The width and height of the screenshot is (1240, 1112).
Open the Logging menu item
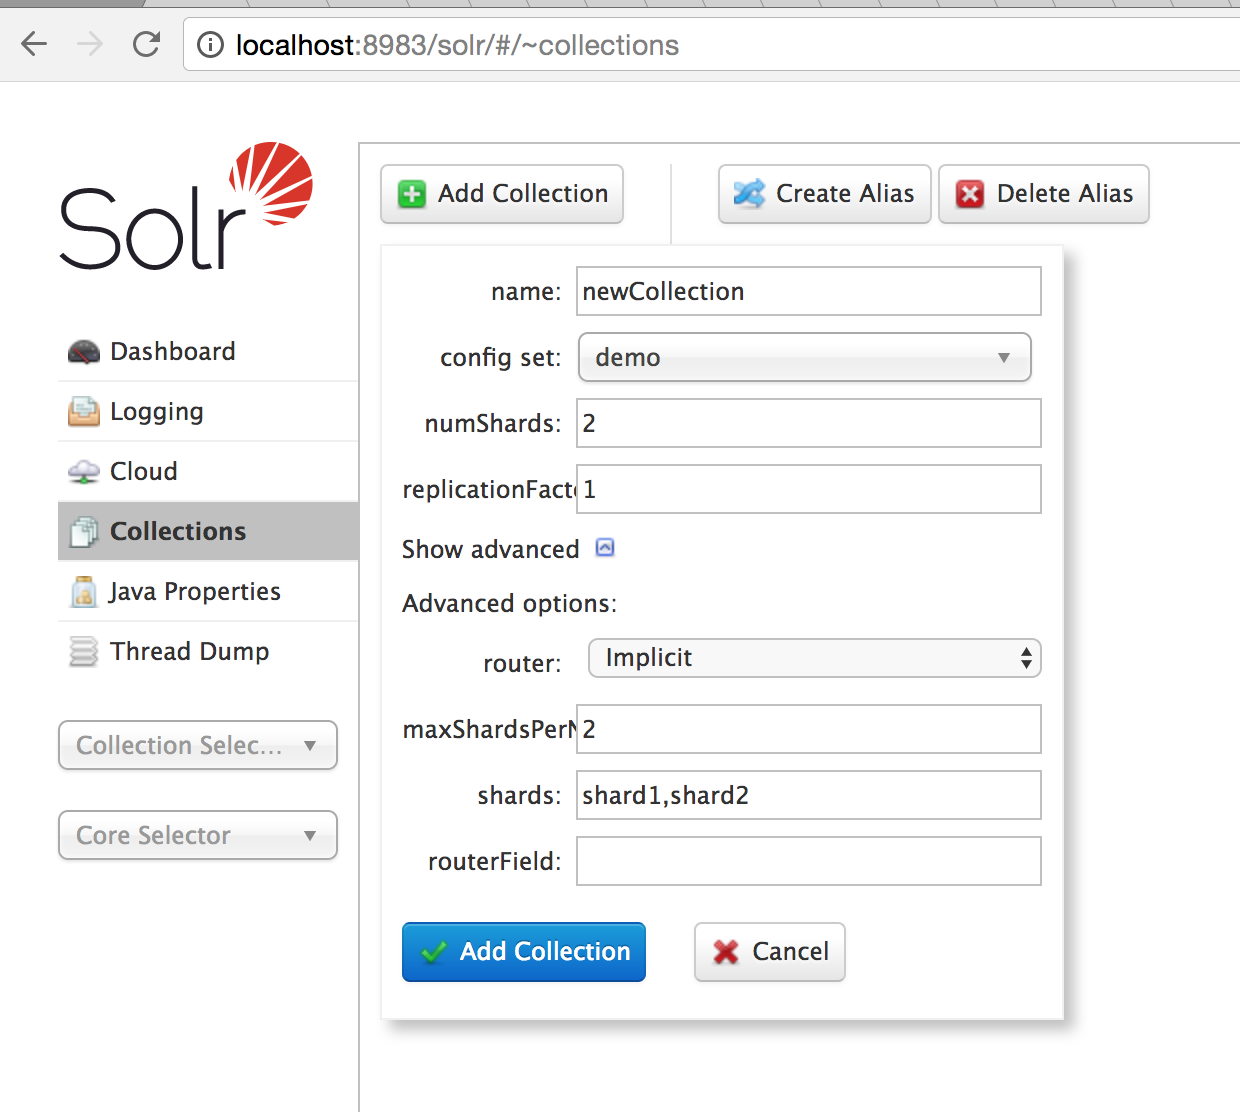208,412
